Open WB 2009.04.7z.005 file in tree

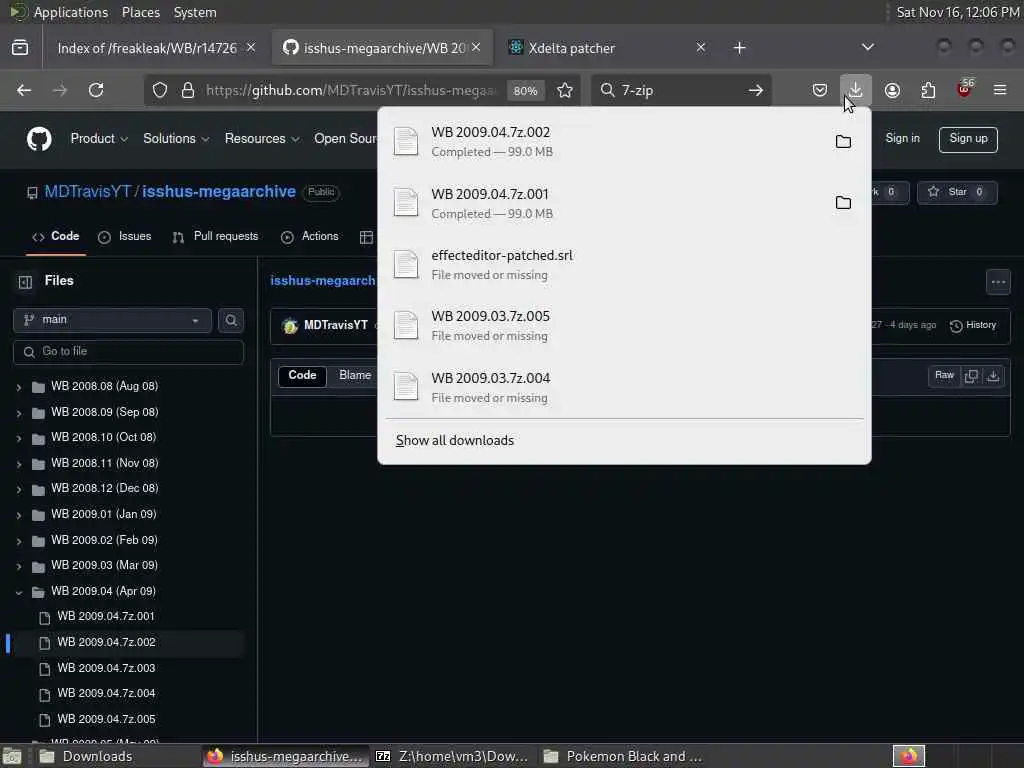click(106, 720)
